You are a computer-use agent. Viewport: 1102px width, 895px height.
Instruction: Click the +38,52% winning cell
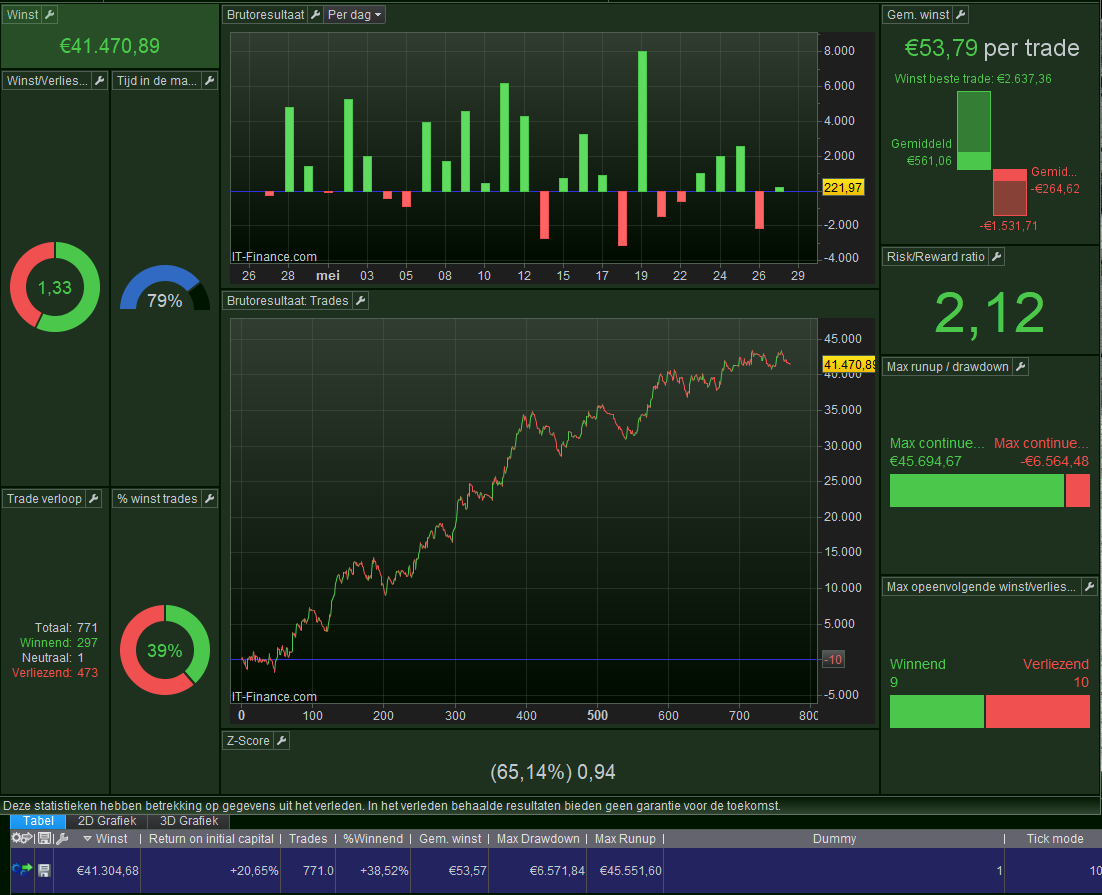pos(373,870)
